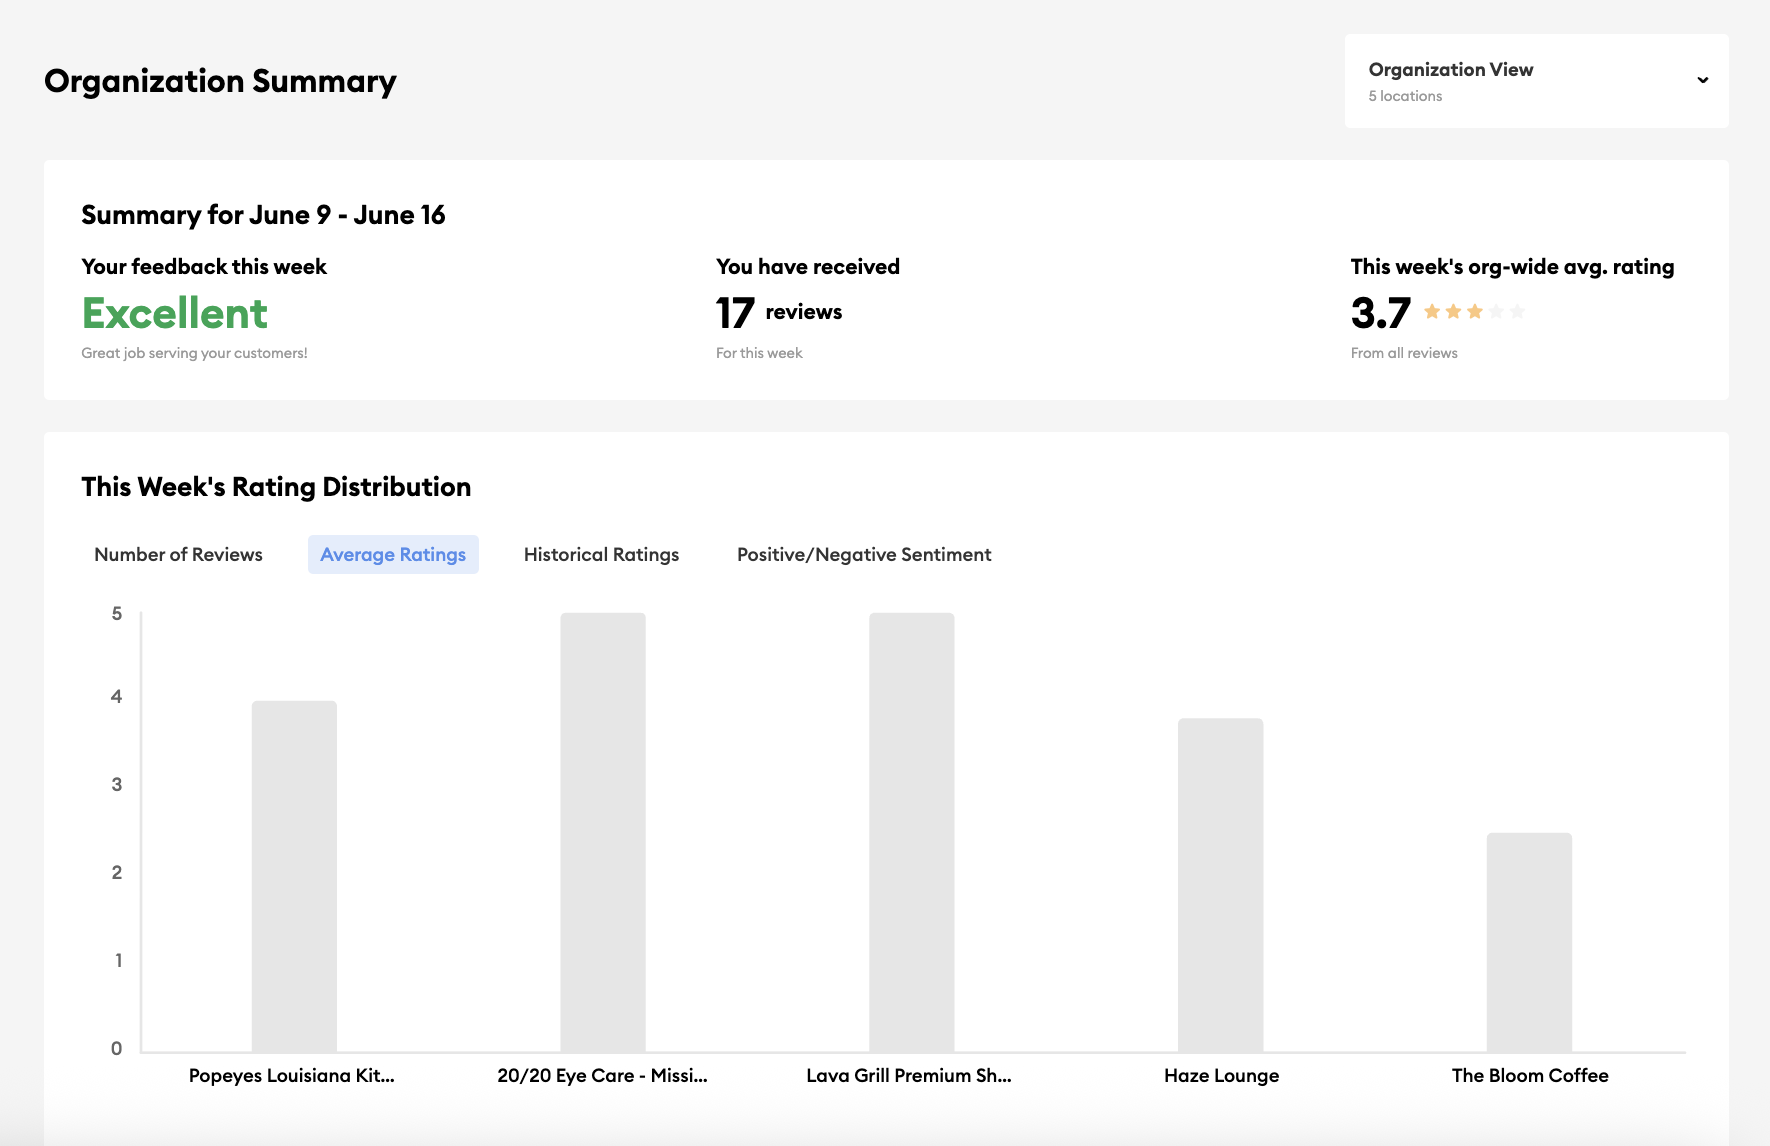
Task: Open the location selector chevron
Action: click(1702, 80)
